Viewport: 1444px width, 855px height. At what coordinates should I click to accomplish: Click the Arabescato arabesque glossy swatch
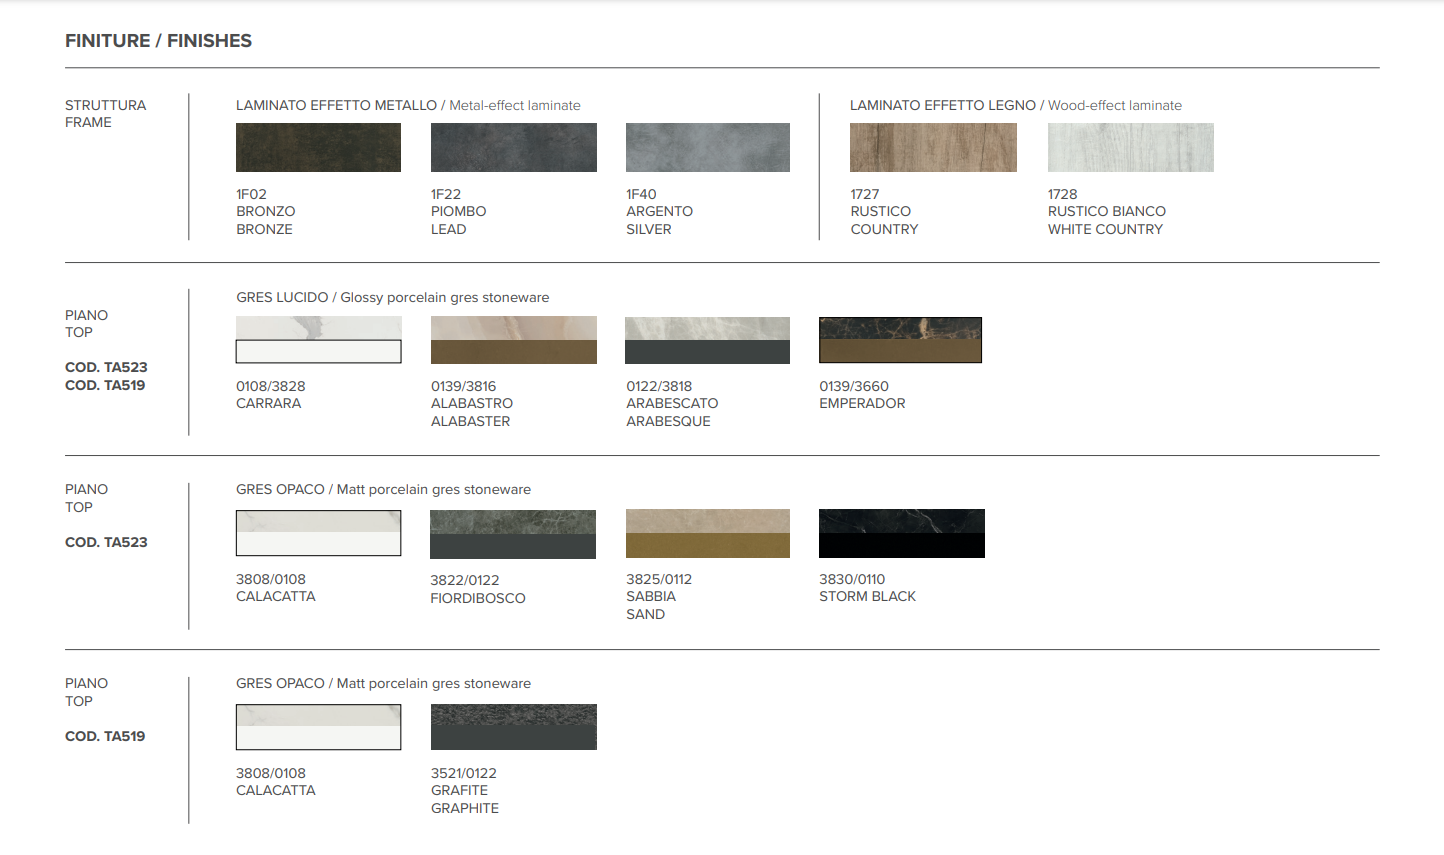(707, 340)
